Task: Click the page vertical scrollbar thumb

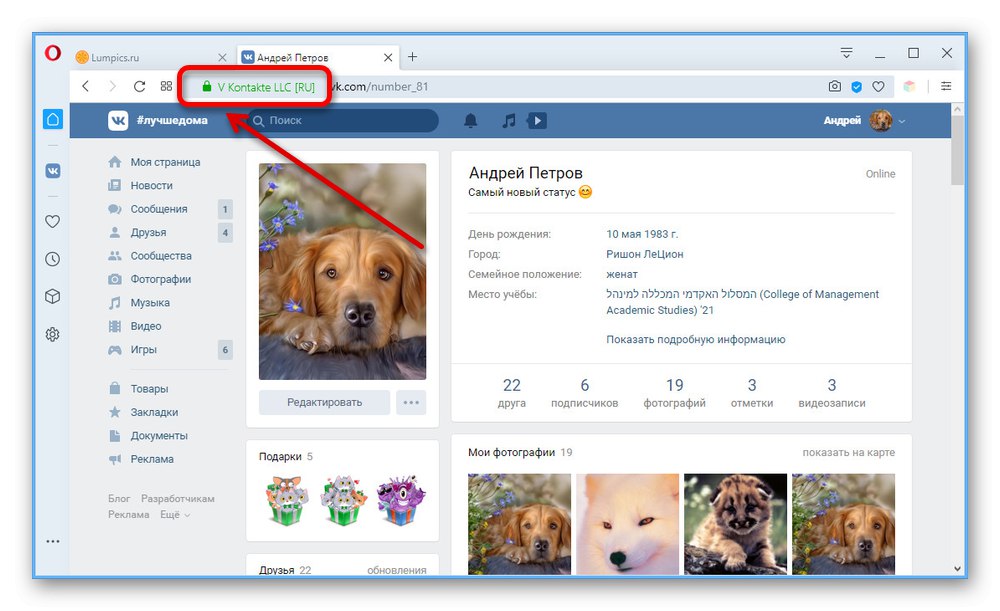Action: tap(957, 150)
